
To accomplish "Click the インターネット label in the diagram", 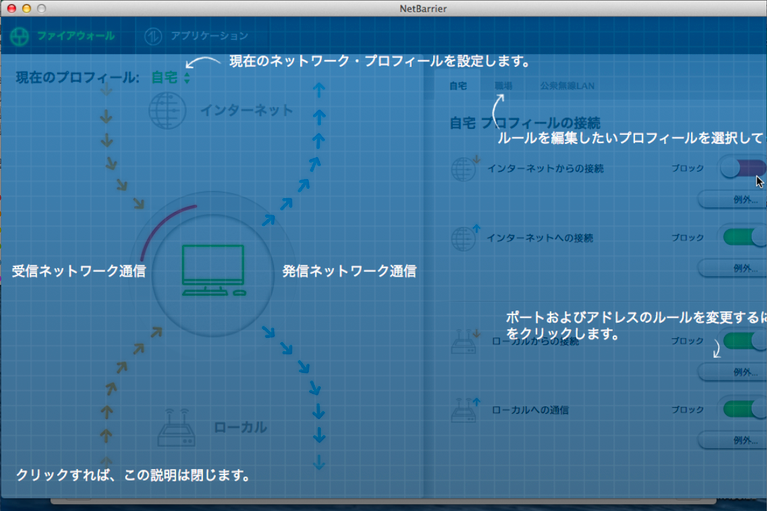I will tap(247, 111).
